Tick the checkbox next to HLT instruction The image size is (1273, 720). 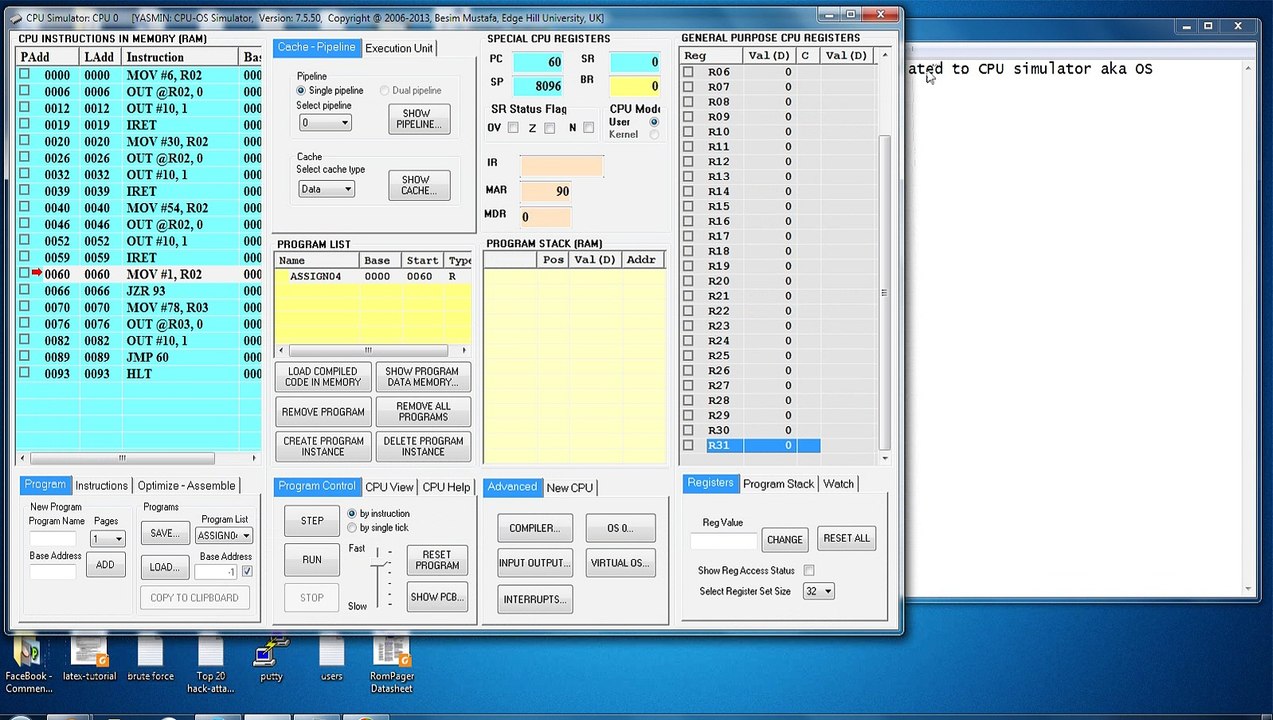point(25,374)
